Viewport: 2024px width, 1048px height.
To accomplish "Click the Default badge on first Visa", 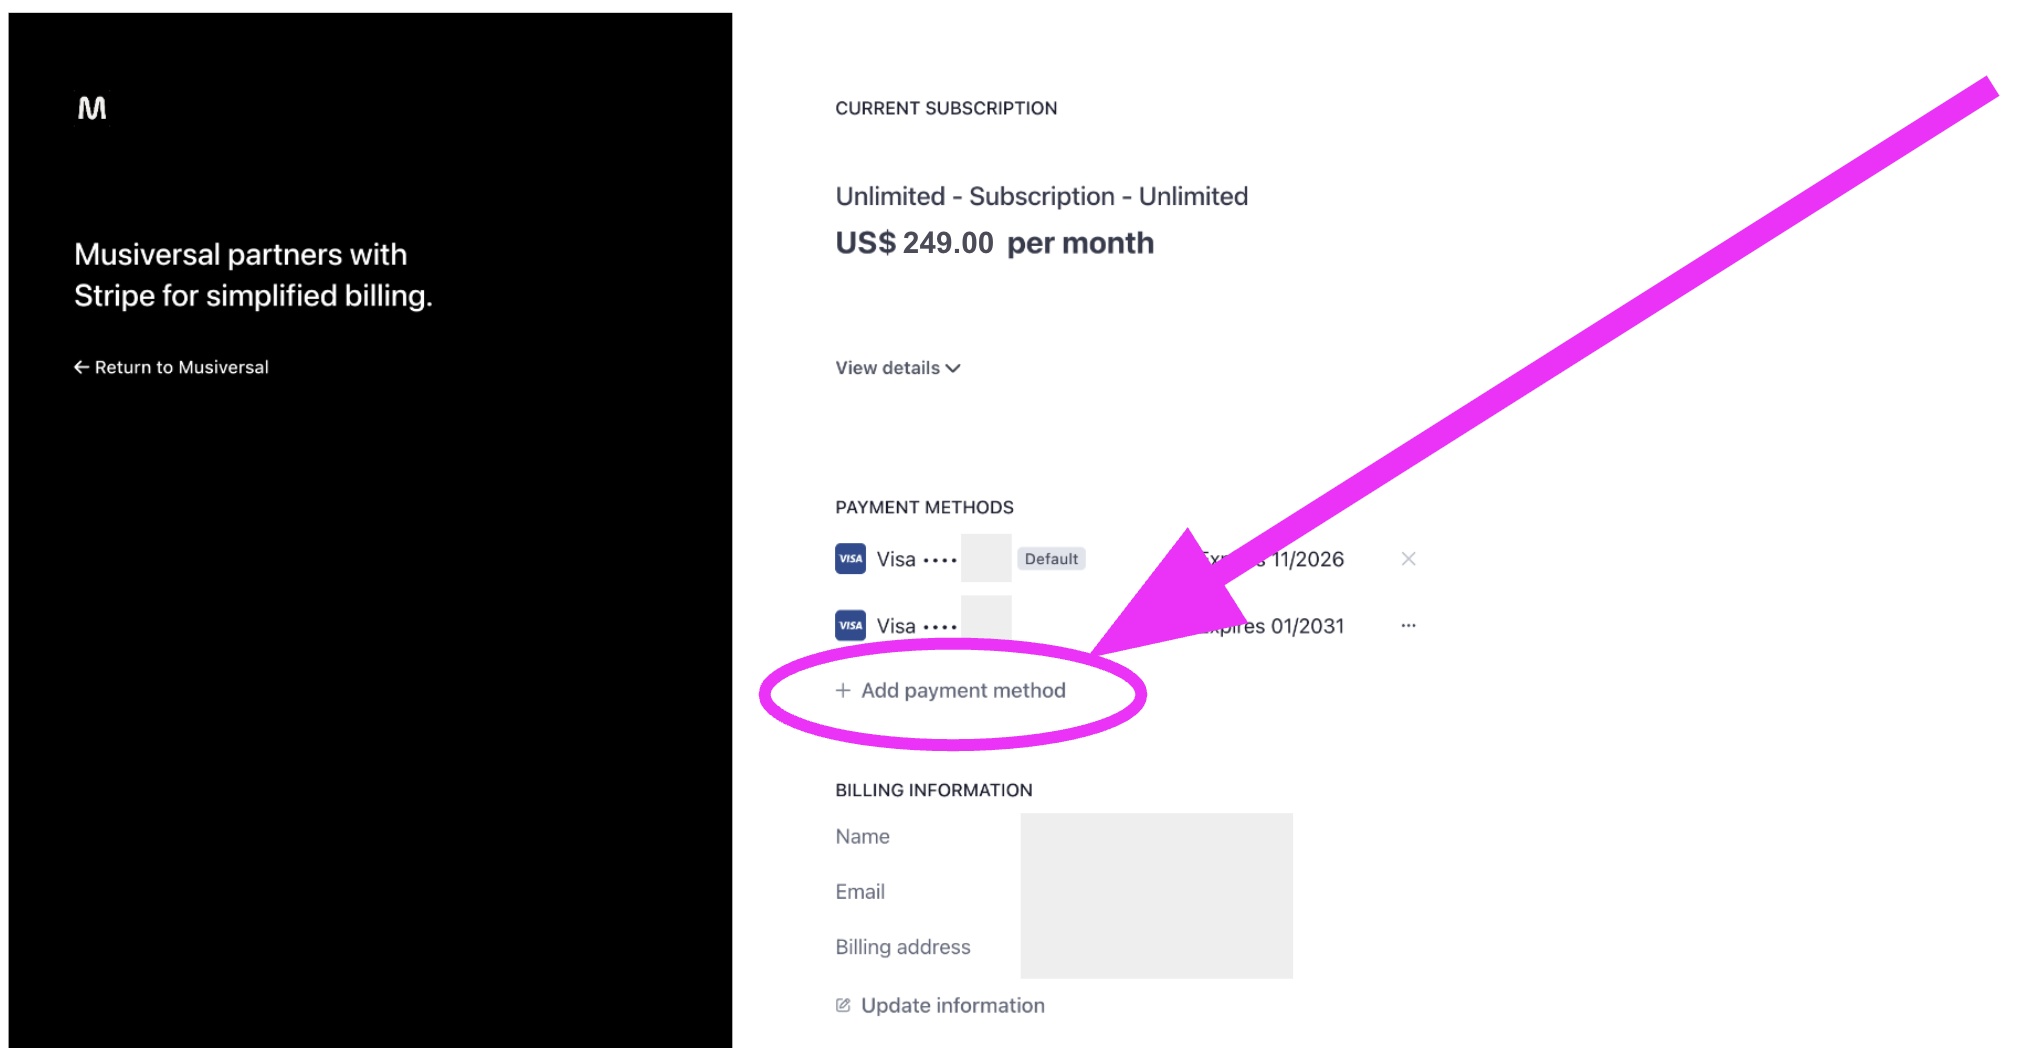I will [x=1051, y=559].
